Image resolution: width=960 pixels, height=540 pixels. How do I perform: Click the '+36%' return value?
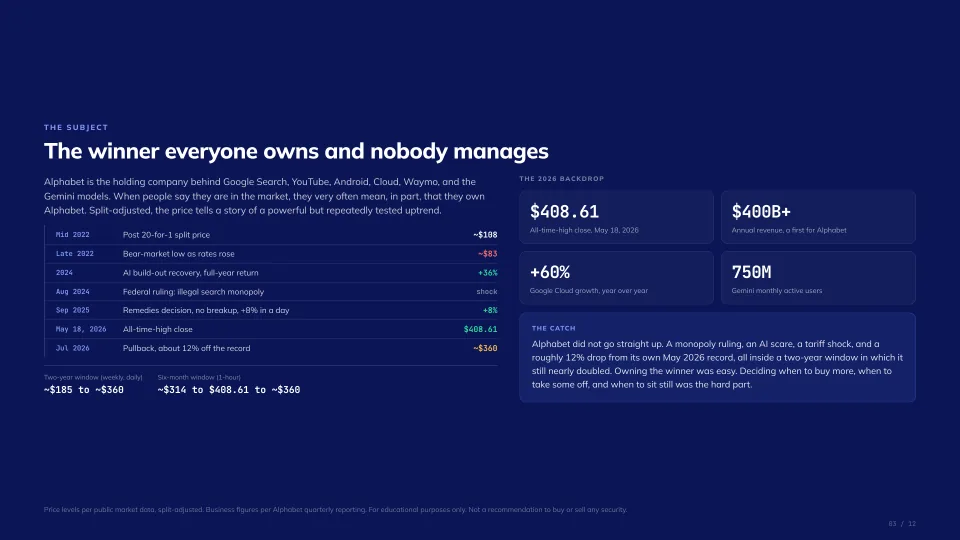(x=487, y=272)
